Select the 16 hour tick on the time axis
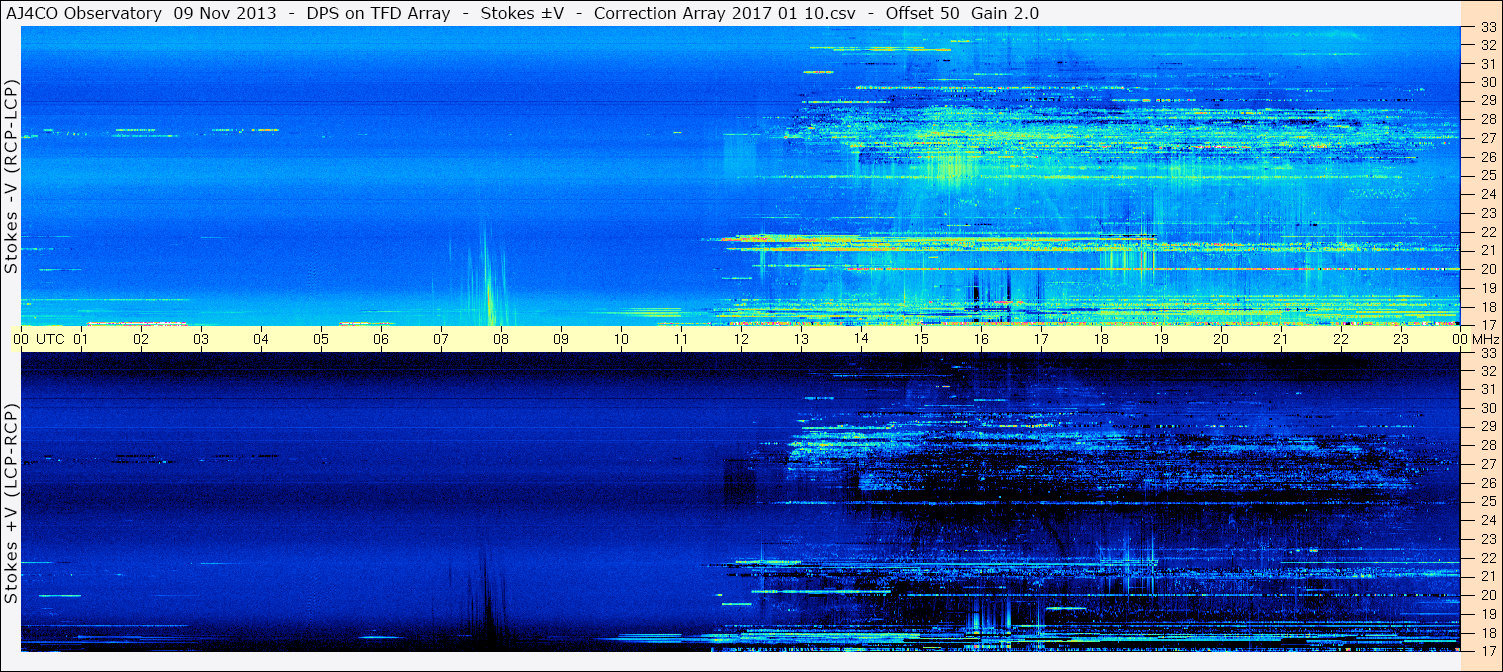The width and height of the screenshot is (1503, 672). pyautogui.click(x=981, y=339)
